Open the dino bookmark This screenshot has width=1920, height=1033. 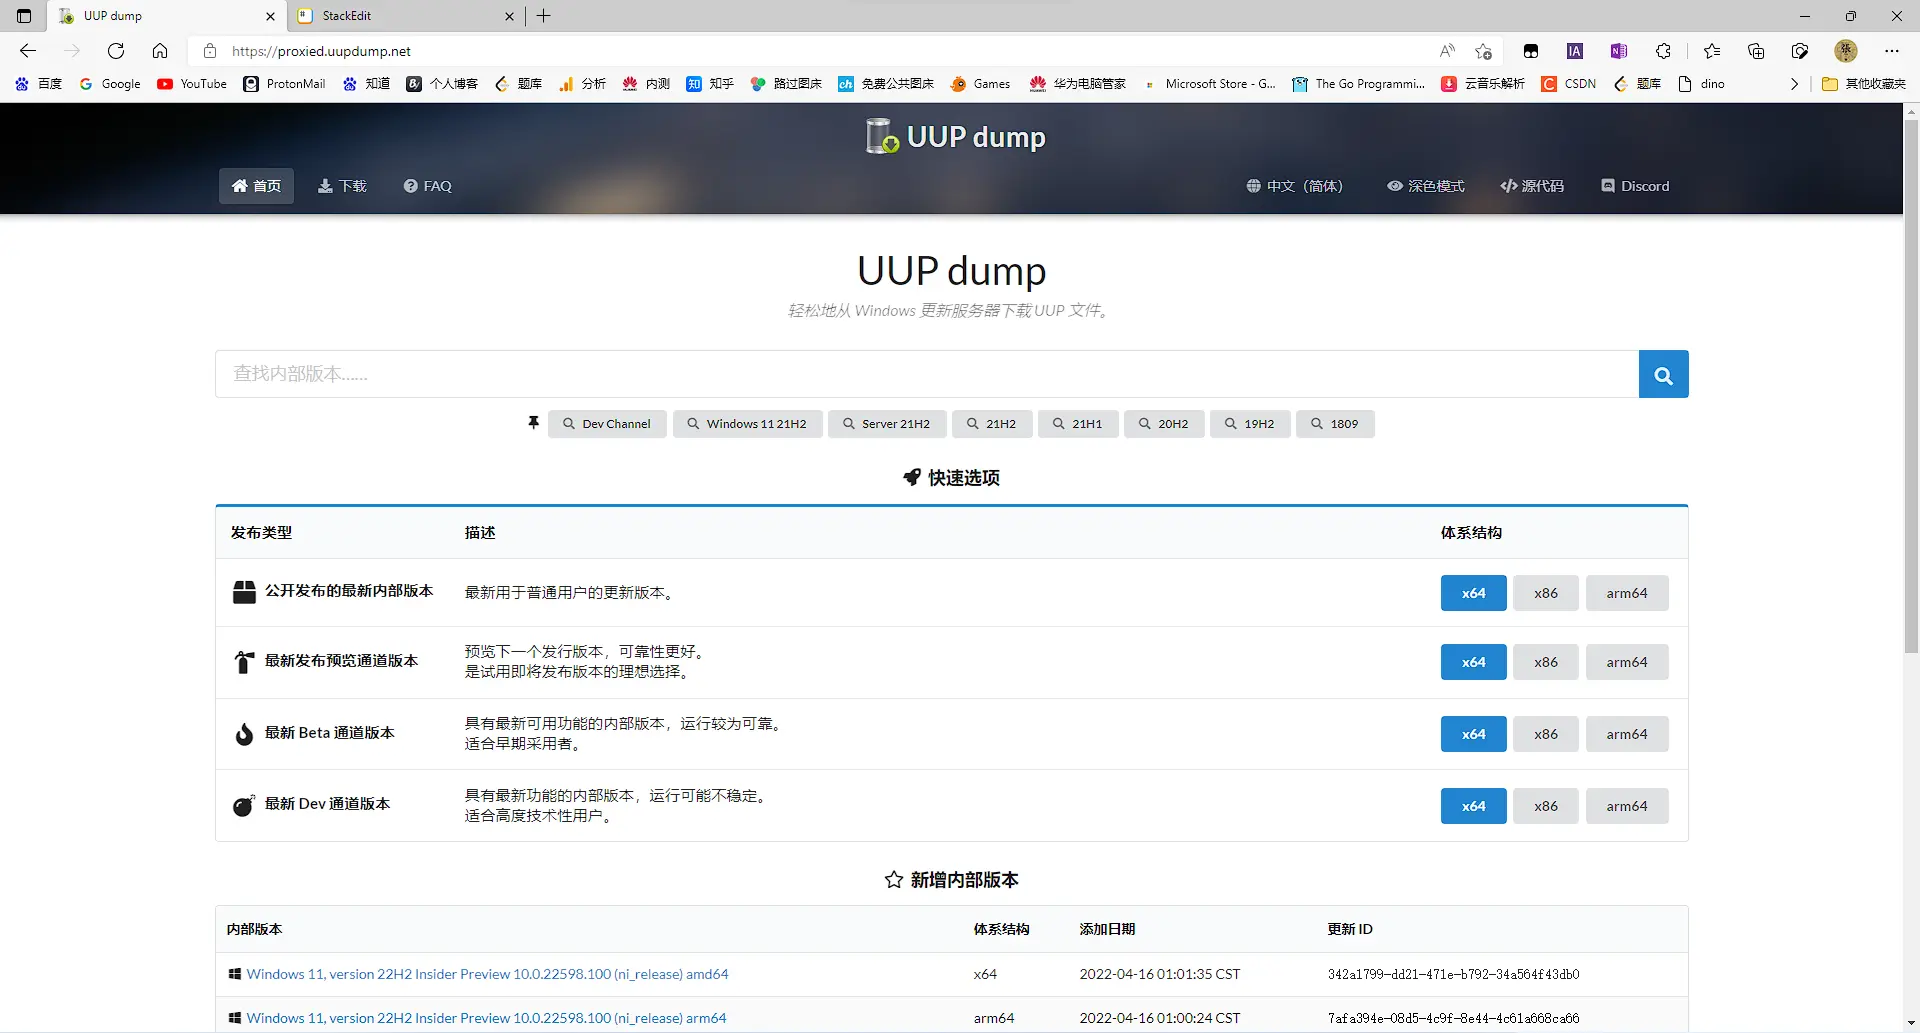point(1701,84)
